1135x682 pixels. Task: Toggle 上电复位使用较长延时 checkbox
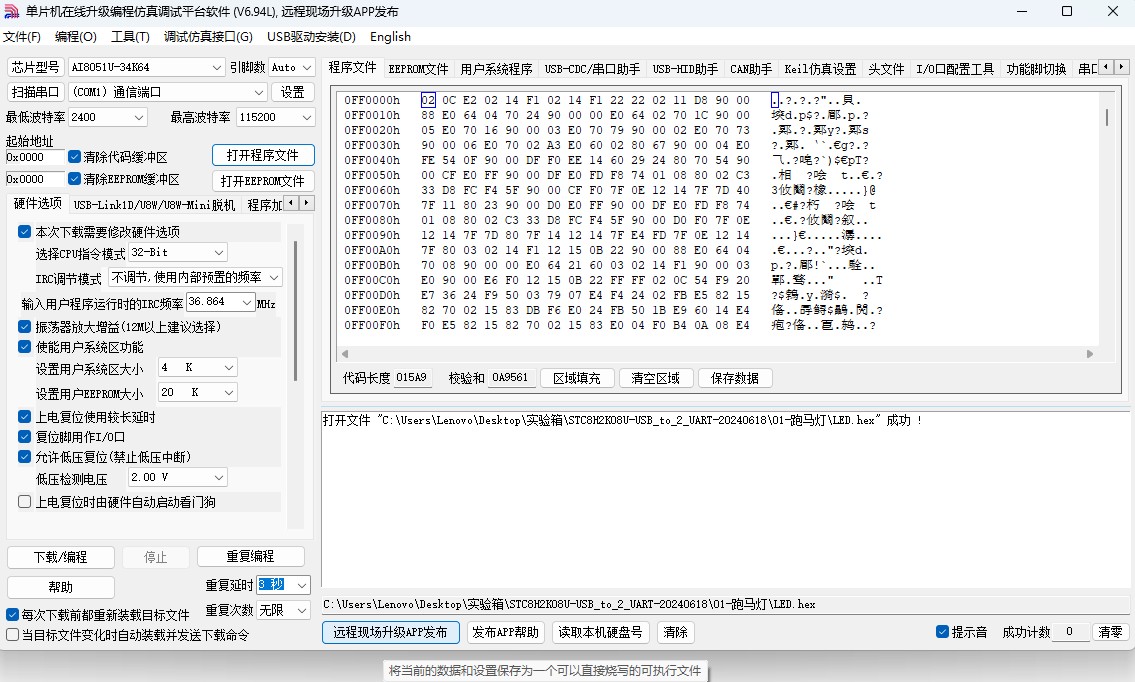click(24, 416)
